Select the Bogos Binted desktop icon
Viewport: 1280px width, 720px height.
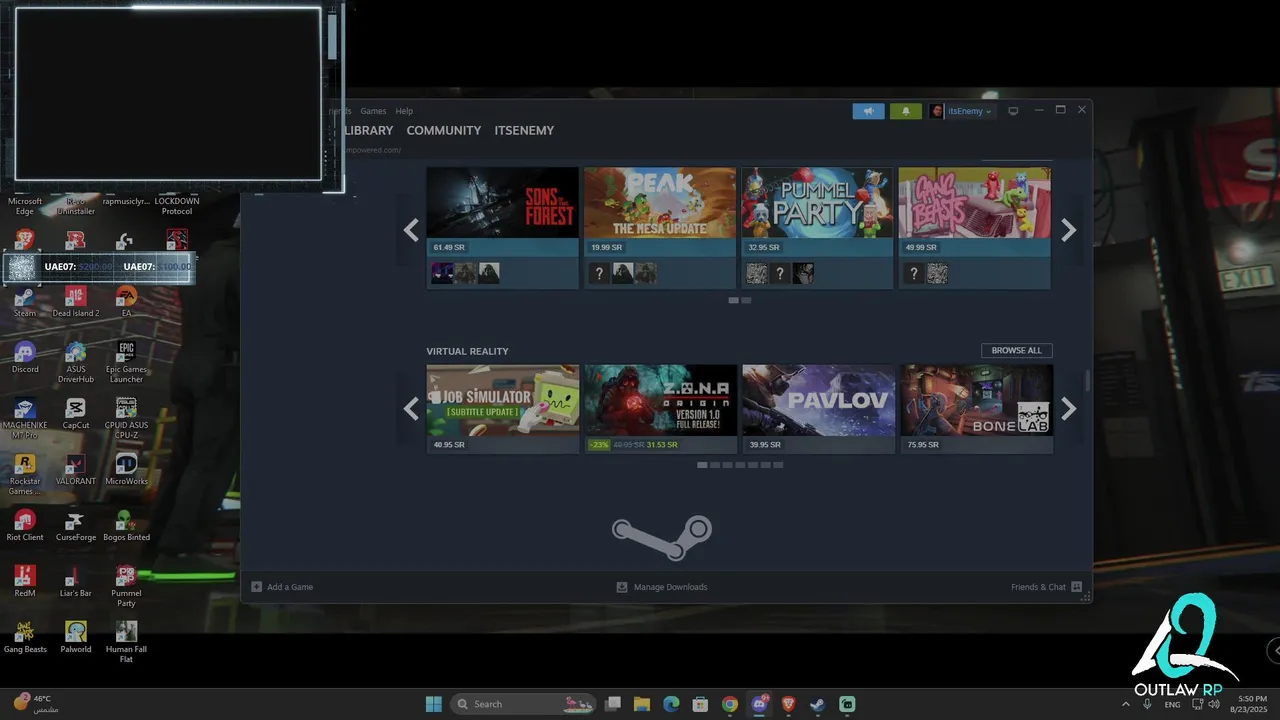pyautogui.click(x=126, y=525)
